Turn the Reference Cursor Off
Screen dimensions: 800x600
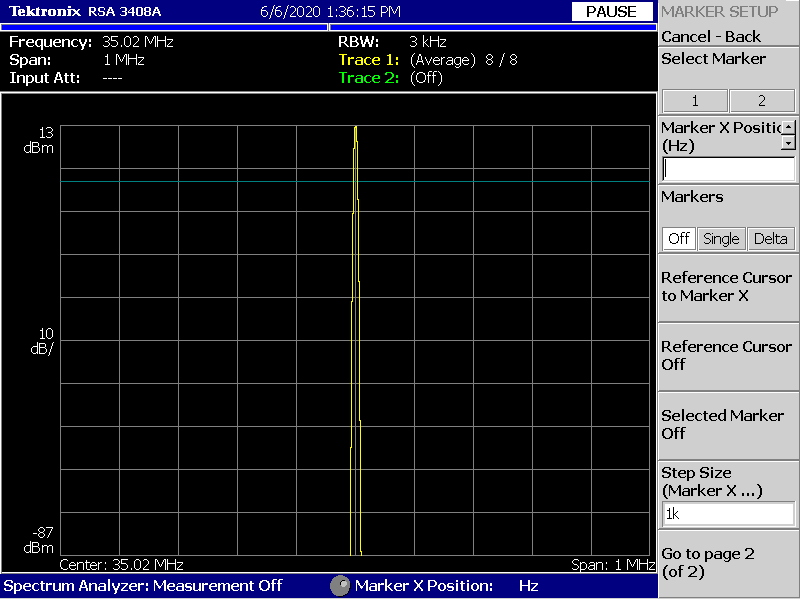[x=727, y=356]
